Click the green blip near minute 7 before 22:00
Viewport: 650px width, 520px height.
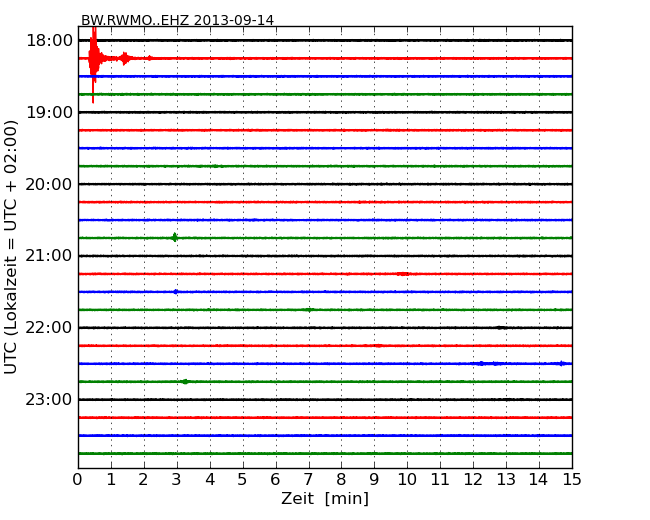(308, 310)
